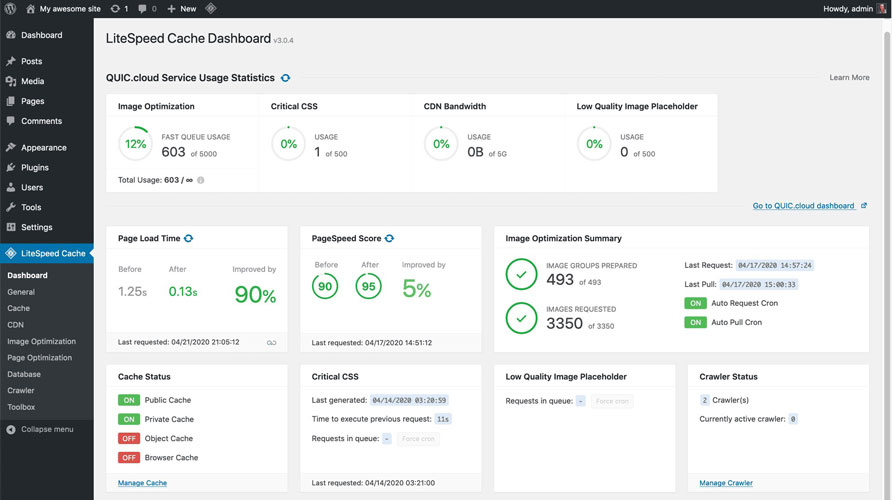Image resolution: width=892 pixels, height=500 pixels.
Task: Open the CDN submenu item
Action: click(15, 325)
